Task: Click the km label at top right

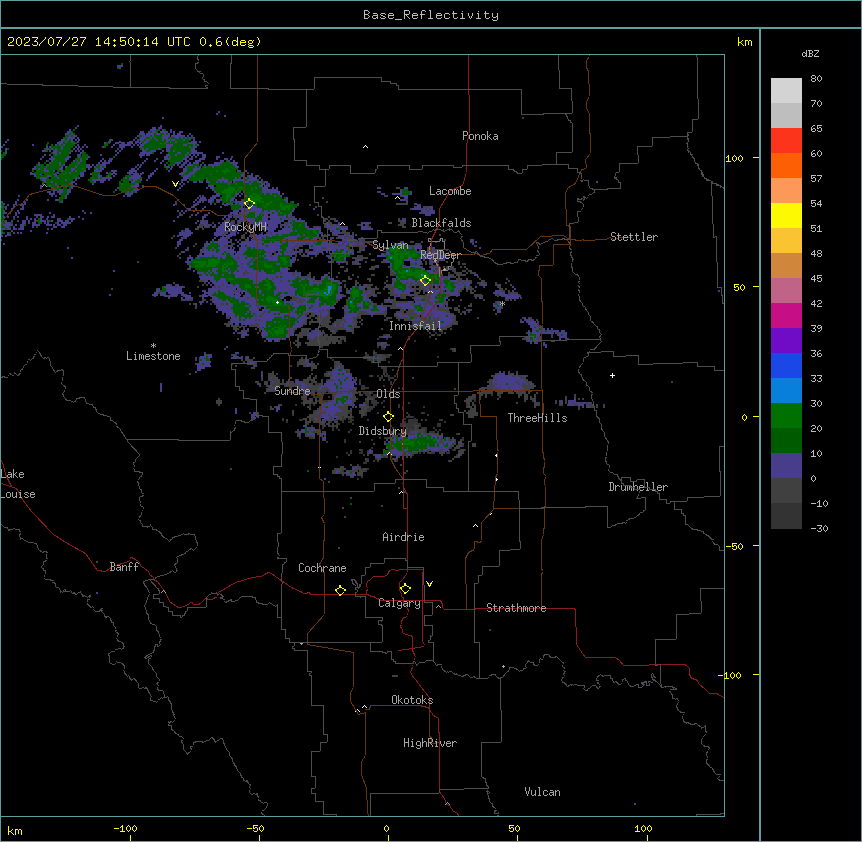Action: [744, 42]
